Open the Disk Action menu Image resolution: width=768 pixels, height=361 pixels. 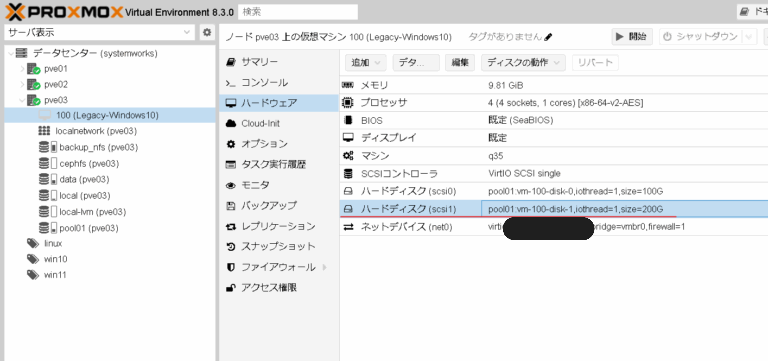pyautogui.click(x=523, y=63)
